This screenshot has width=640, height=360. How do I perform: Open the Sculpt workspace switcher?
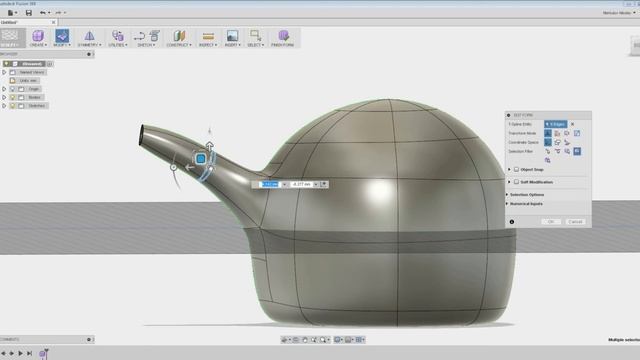pos(13,38)
